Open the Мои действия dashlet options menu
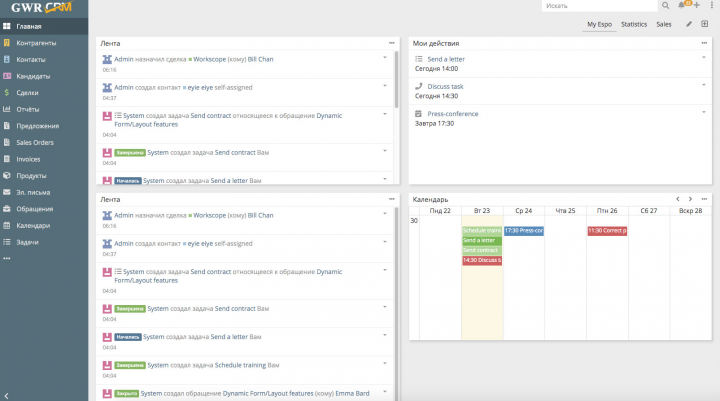 click(704, 43)
